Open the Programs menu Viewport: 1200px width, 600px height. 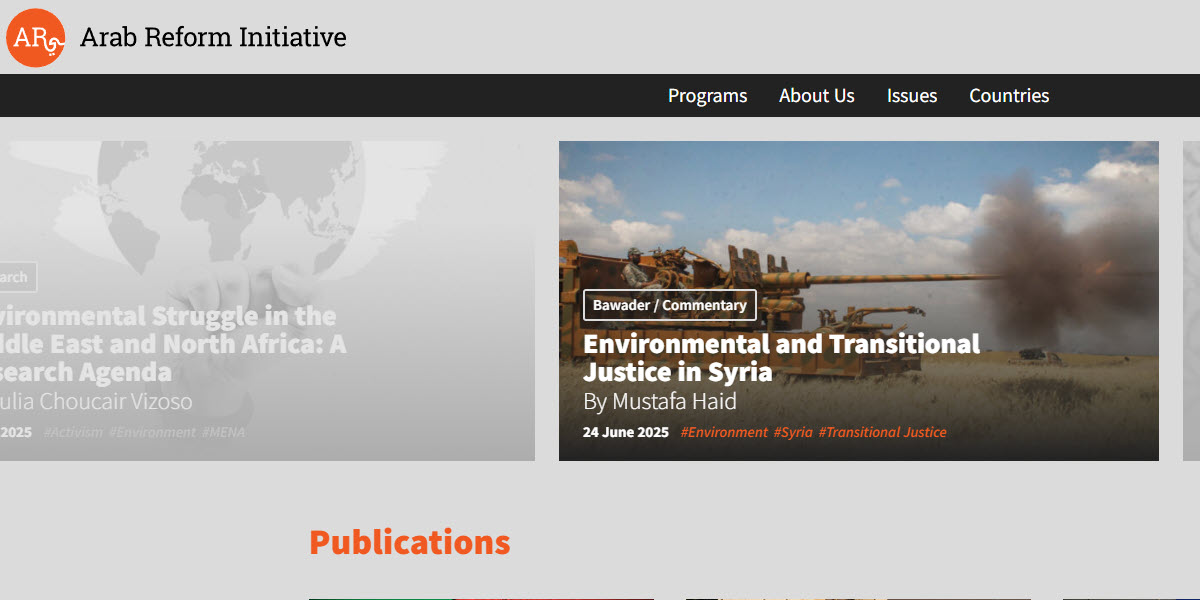pos(707,95)
